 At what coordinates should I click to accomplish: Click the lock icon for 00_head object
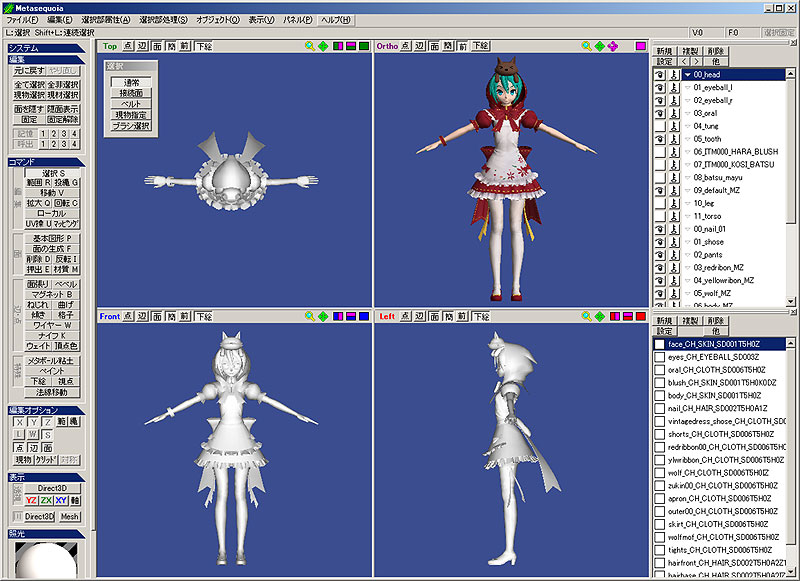click(674, 74)
